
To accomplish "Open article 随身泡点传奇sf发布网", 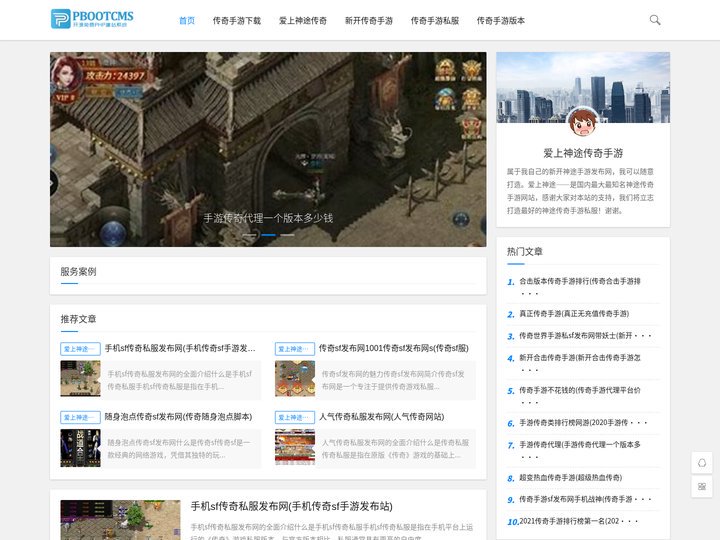I will tap(178, 416).
